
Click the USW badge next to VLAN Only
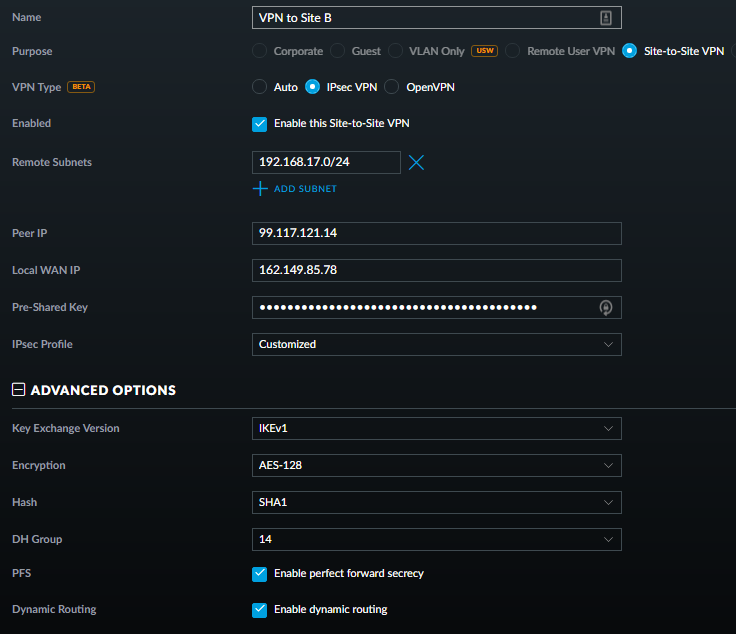(x=484, y=51)
